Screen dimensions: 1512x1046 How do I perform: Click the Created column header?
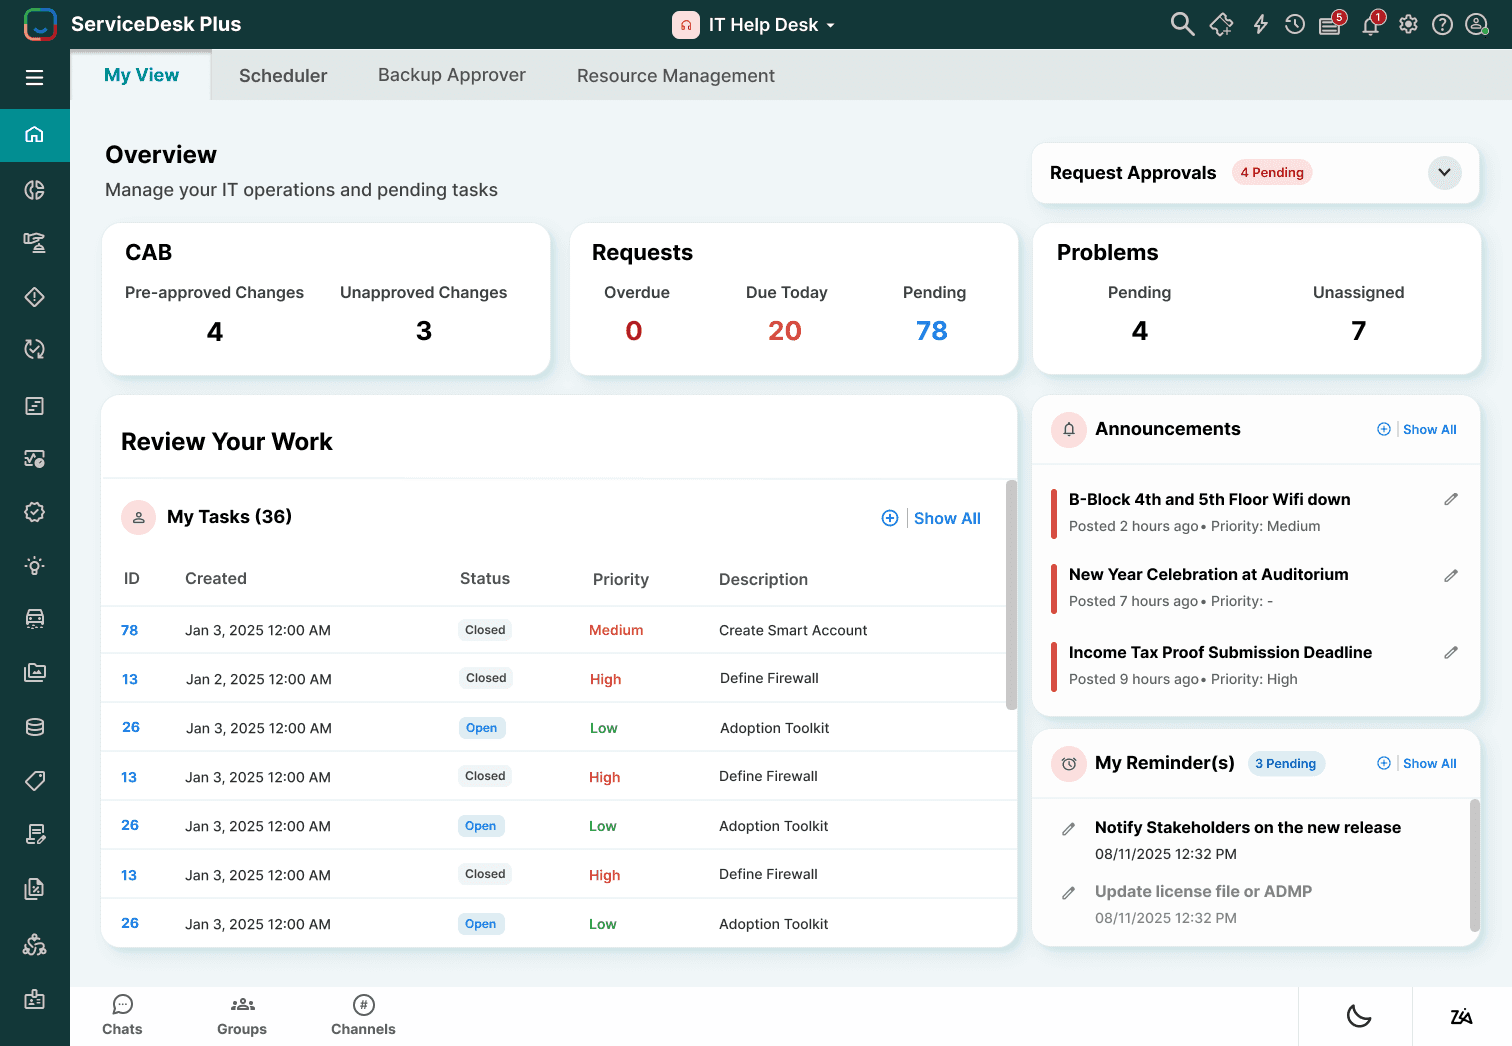coord(216,578)
